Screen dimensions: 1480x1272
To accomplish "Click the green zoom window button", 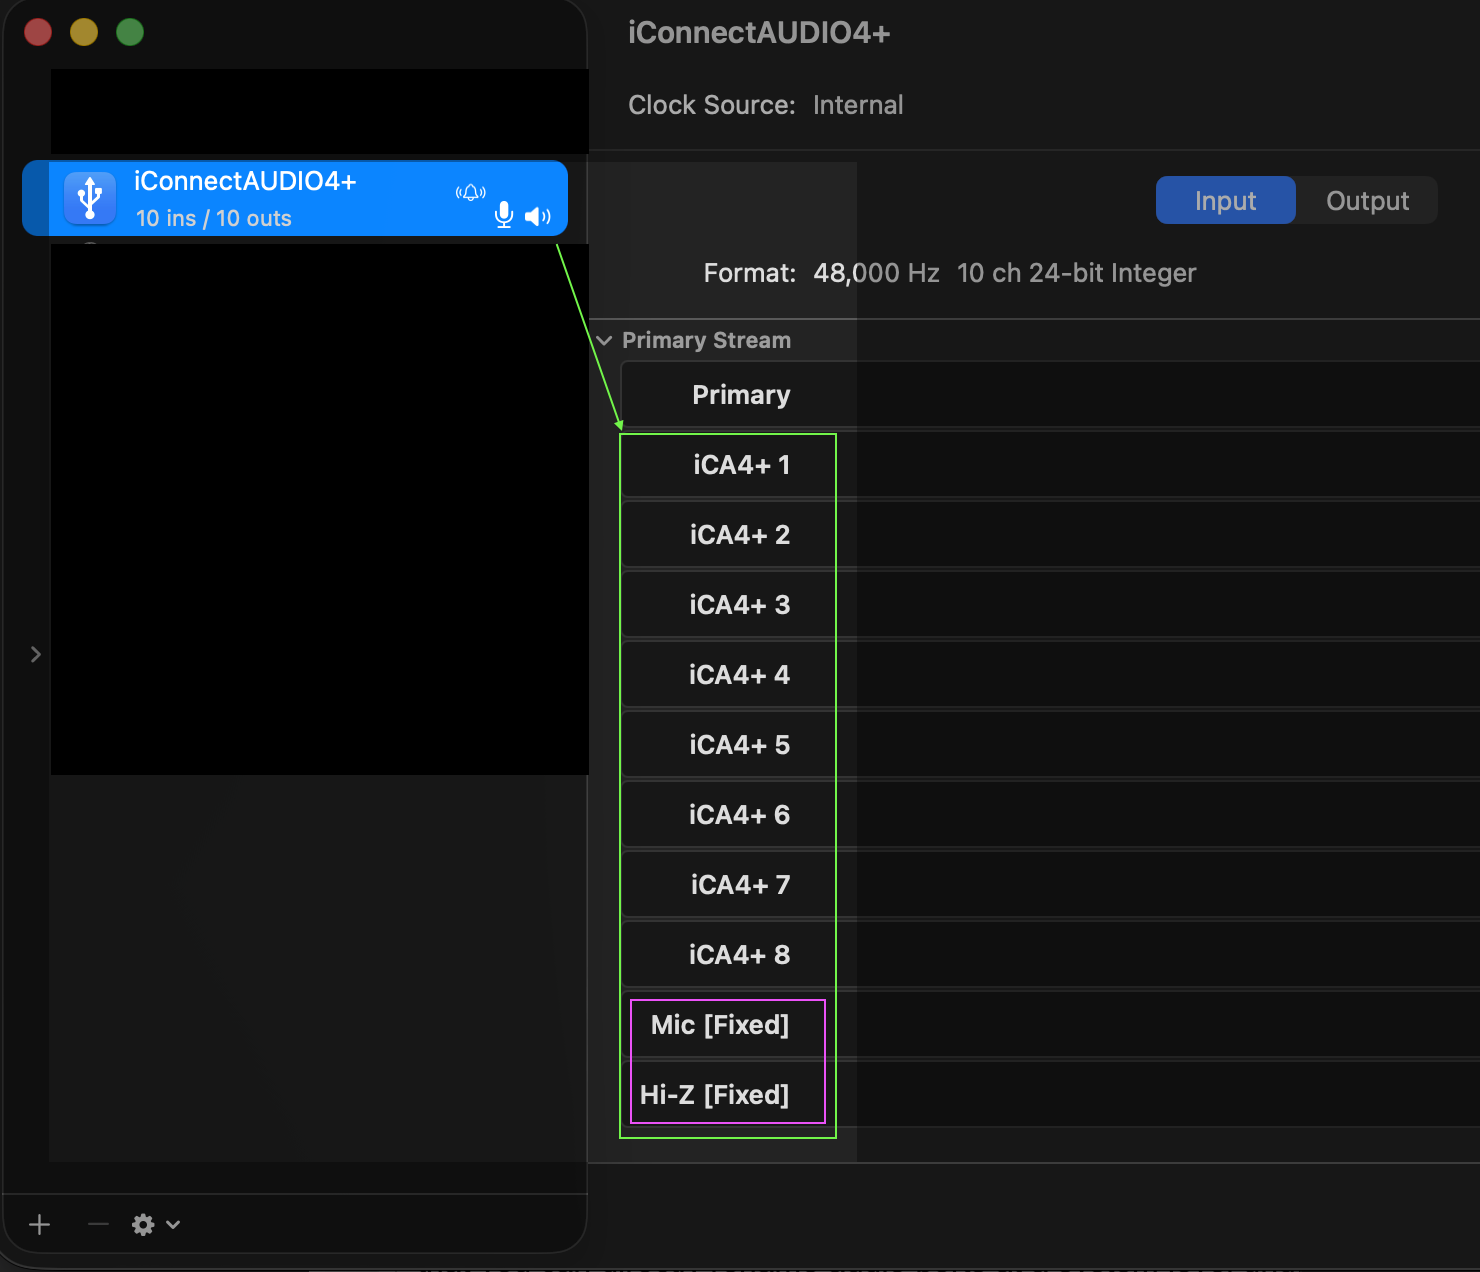I will click(x=130, y=33).
